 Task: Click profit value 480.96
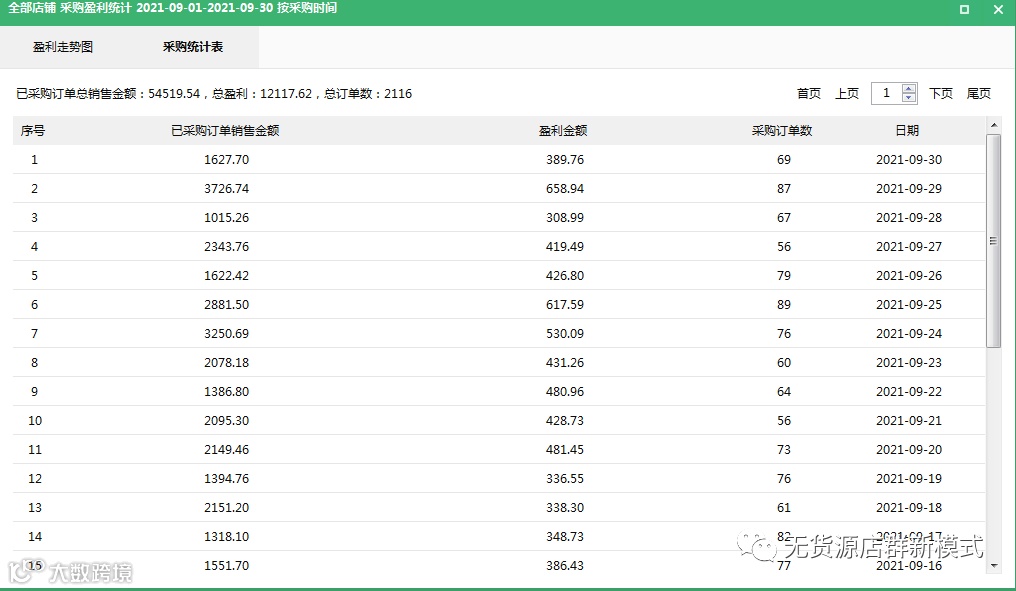pyautogui.click(x=564, y=391)
